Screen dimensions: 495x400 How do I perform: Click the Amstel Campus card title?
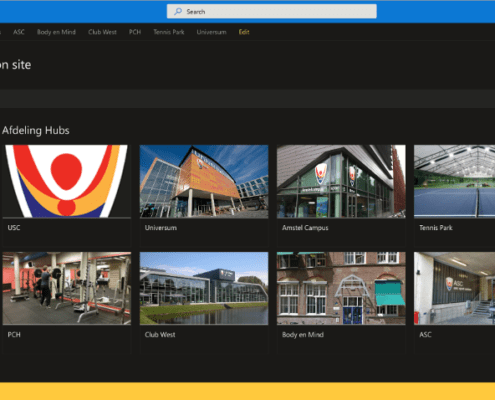(305, 228)
